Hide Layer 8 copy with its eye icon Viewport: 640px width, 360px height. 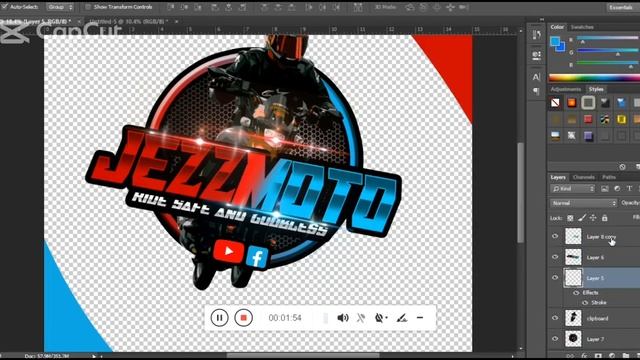[555, 236]
